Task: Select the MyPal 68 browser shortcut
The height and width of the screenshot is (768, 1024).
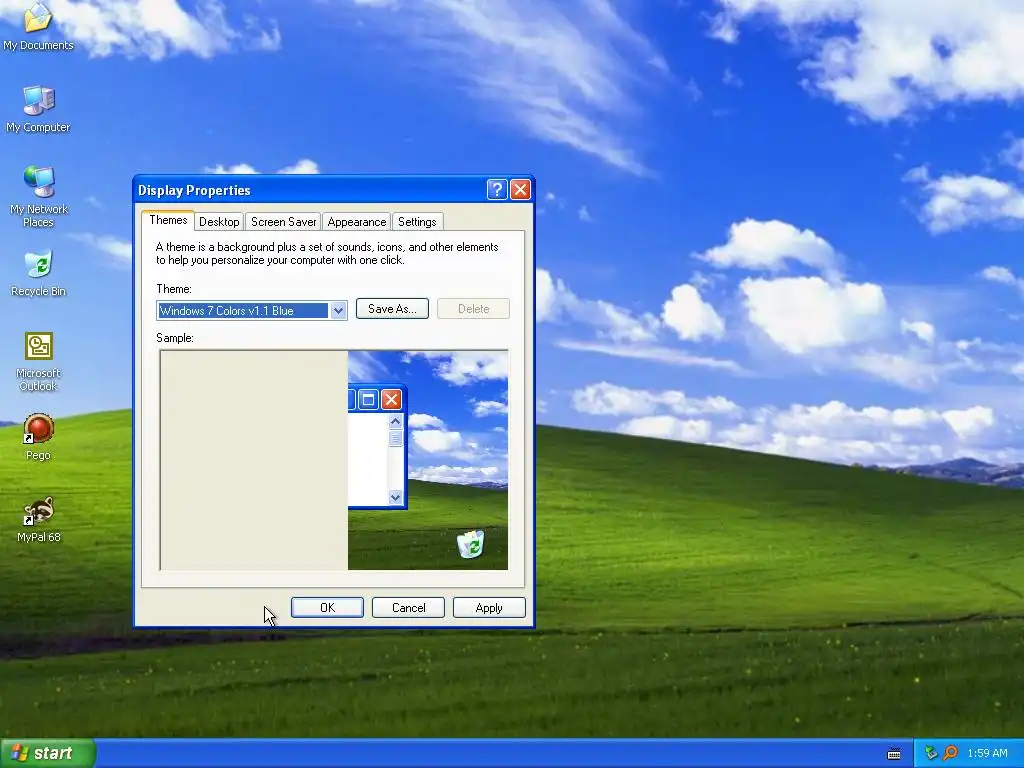Action: [x=38, y=519]
